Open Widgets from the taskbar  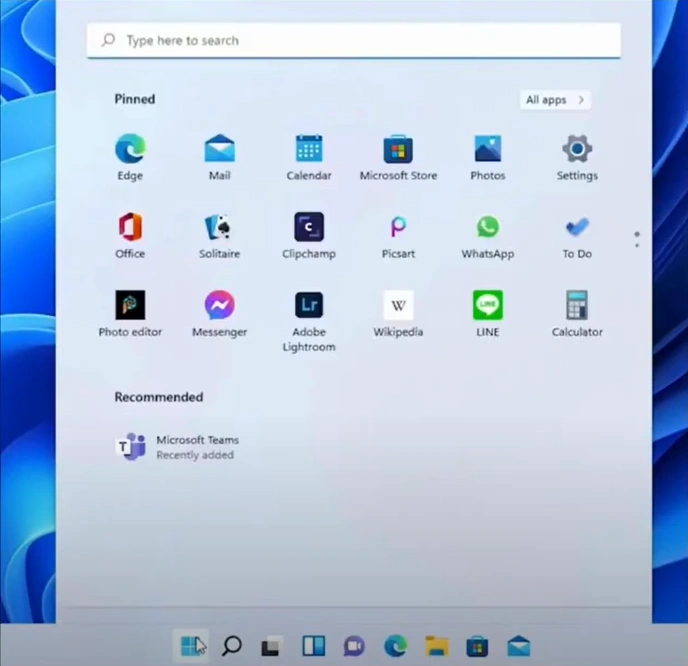click(313, 646)
